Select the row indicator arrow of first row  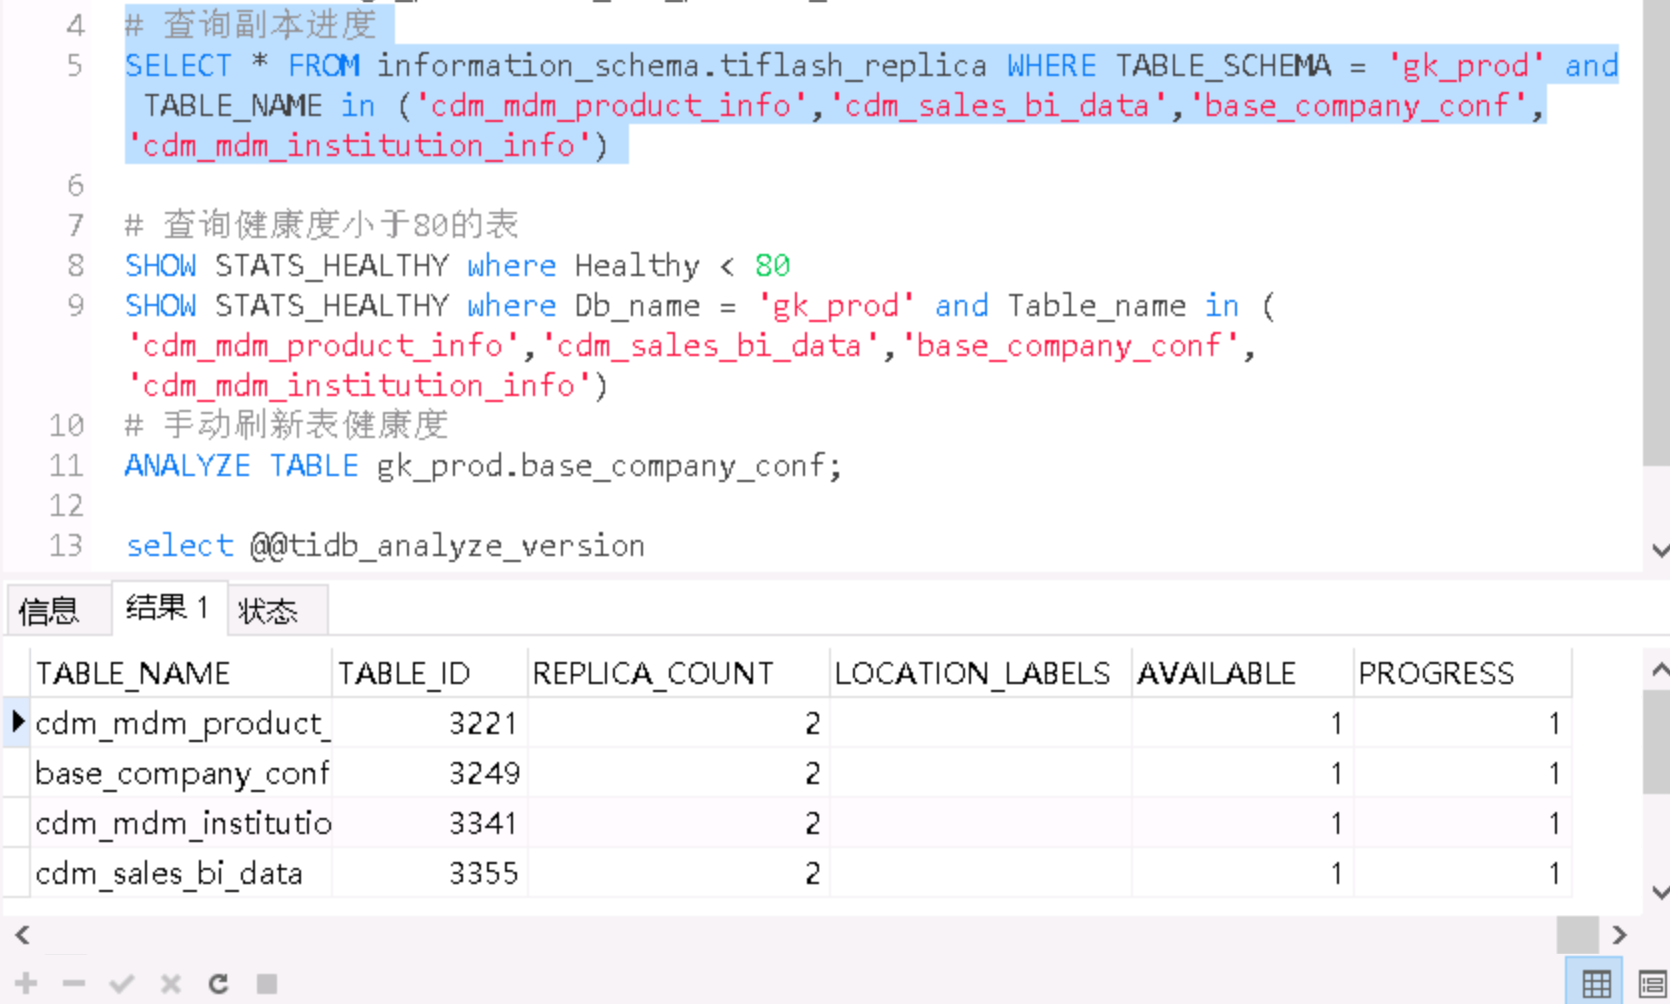17,721
